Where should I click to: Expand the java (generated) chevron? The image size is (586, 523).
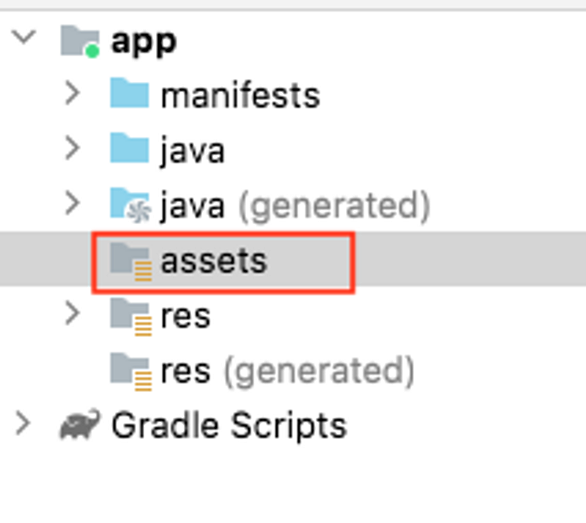pyautogui.click(x=73, y=203)
